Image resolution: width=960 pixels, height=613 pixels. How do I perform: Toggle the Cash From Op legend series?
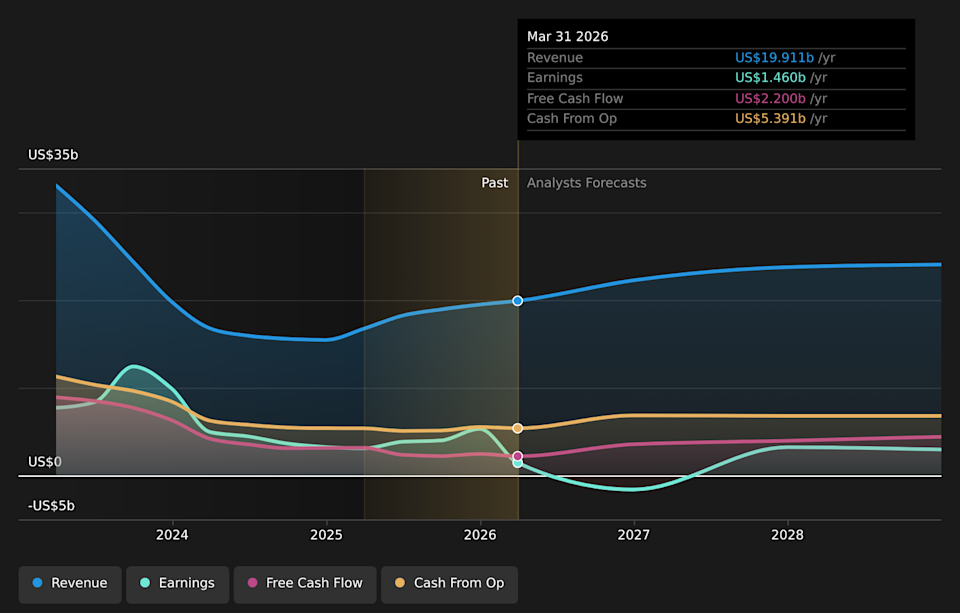point(449,584)
